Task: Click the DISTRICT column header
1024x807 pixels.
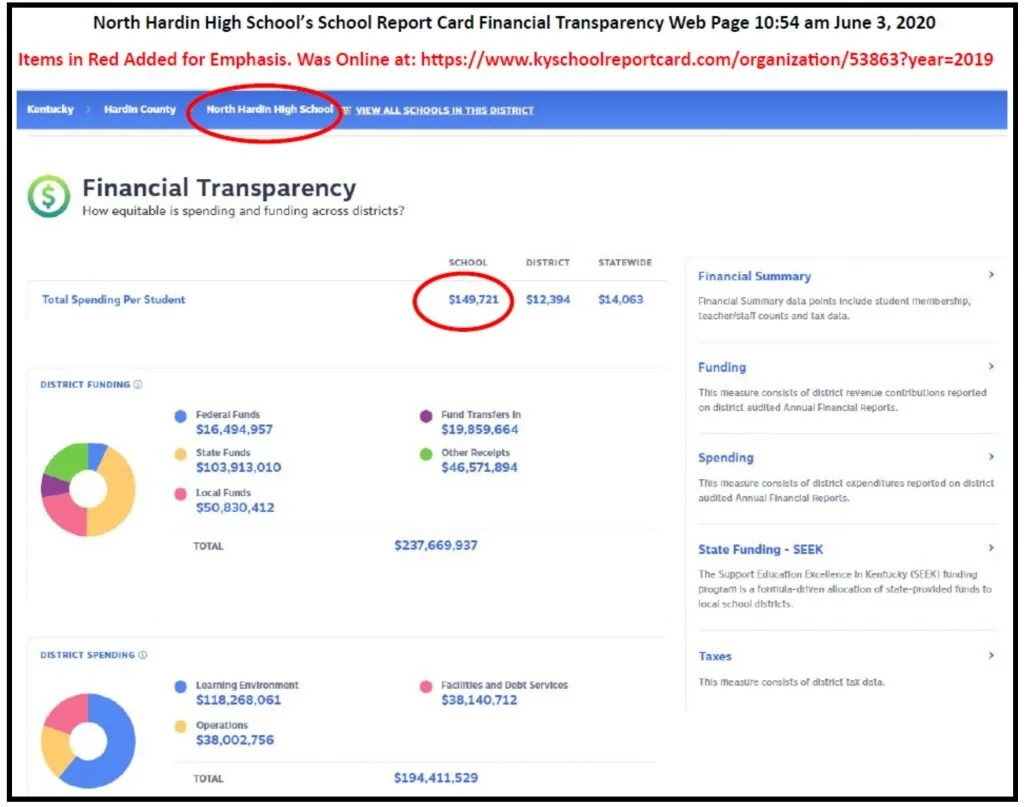Action: point(548,262)
